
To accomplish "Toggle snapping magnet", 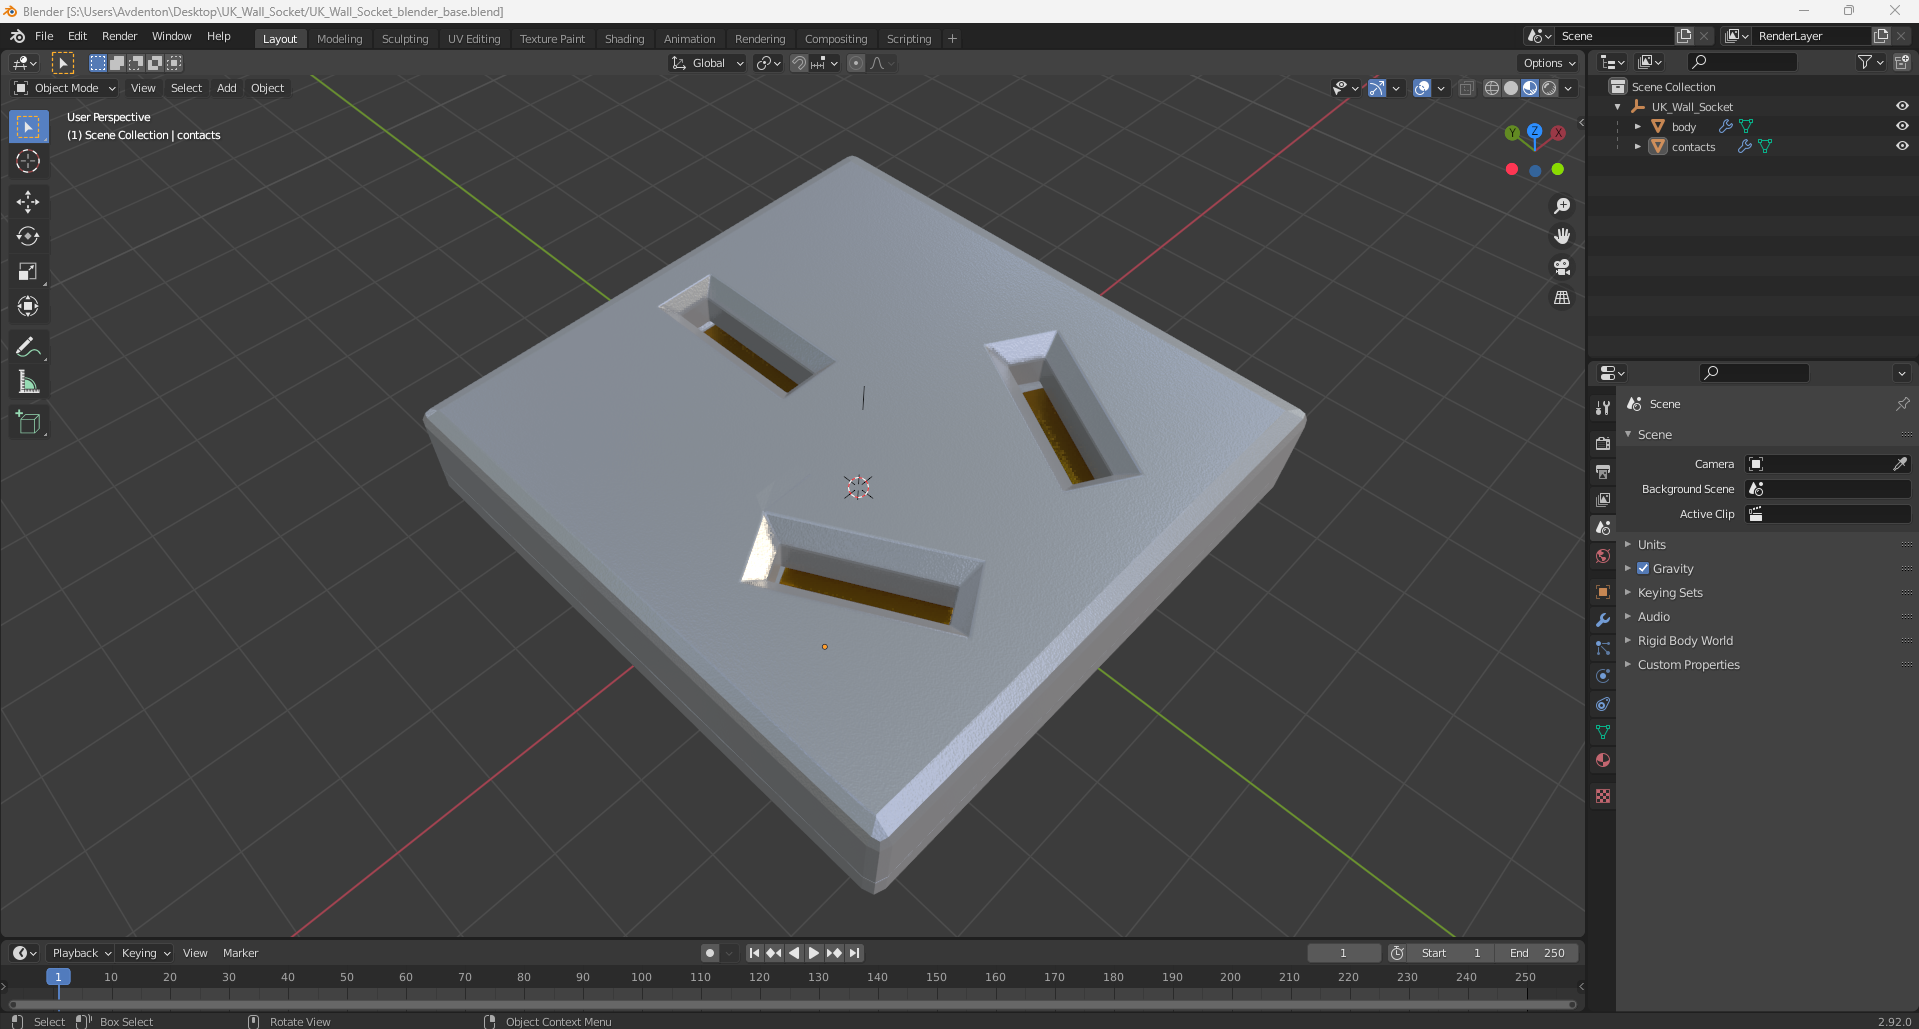I will point(798,63).
